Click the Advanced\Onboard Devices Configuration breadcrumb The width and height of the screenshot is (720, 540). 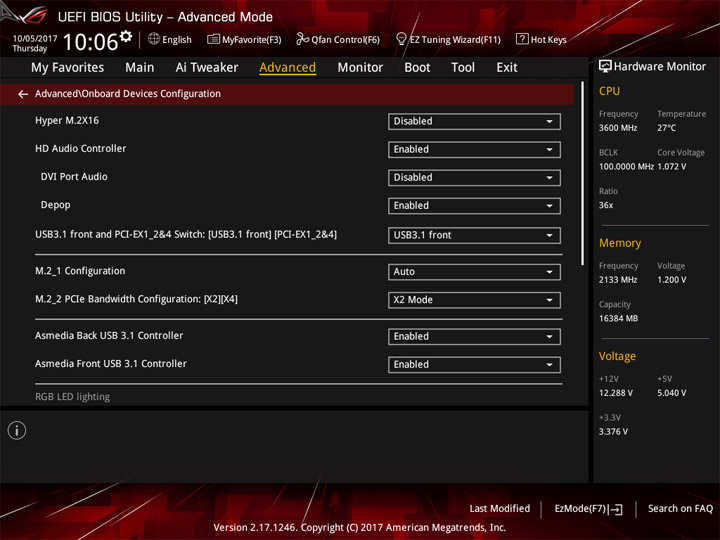click(128, 94)
